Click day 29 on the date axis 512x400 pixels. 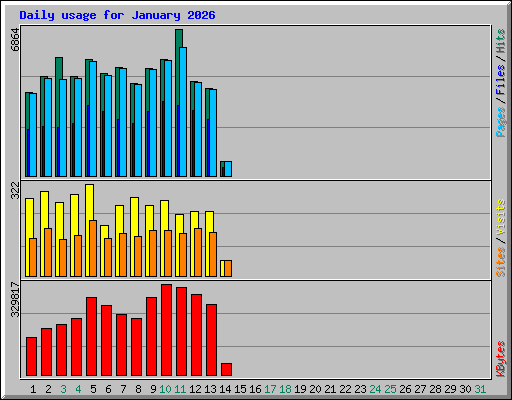450,389
